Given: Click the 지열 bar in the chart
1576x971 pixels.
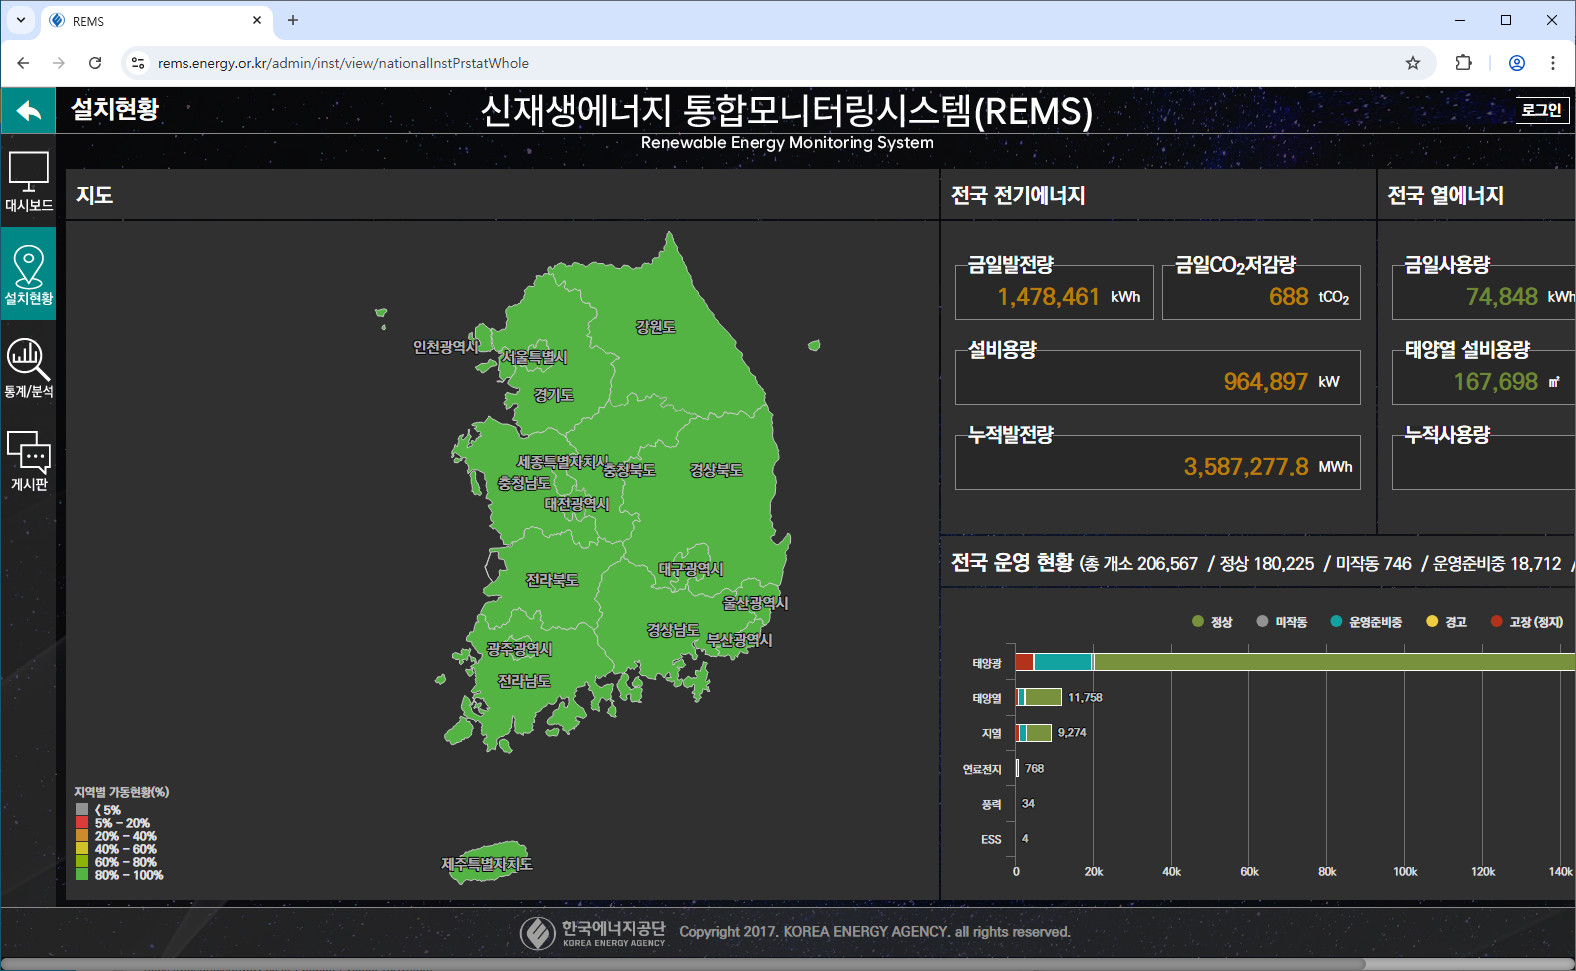Looking at the screenshot, I should (1034, 733).
